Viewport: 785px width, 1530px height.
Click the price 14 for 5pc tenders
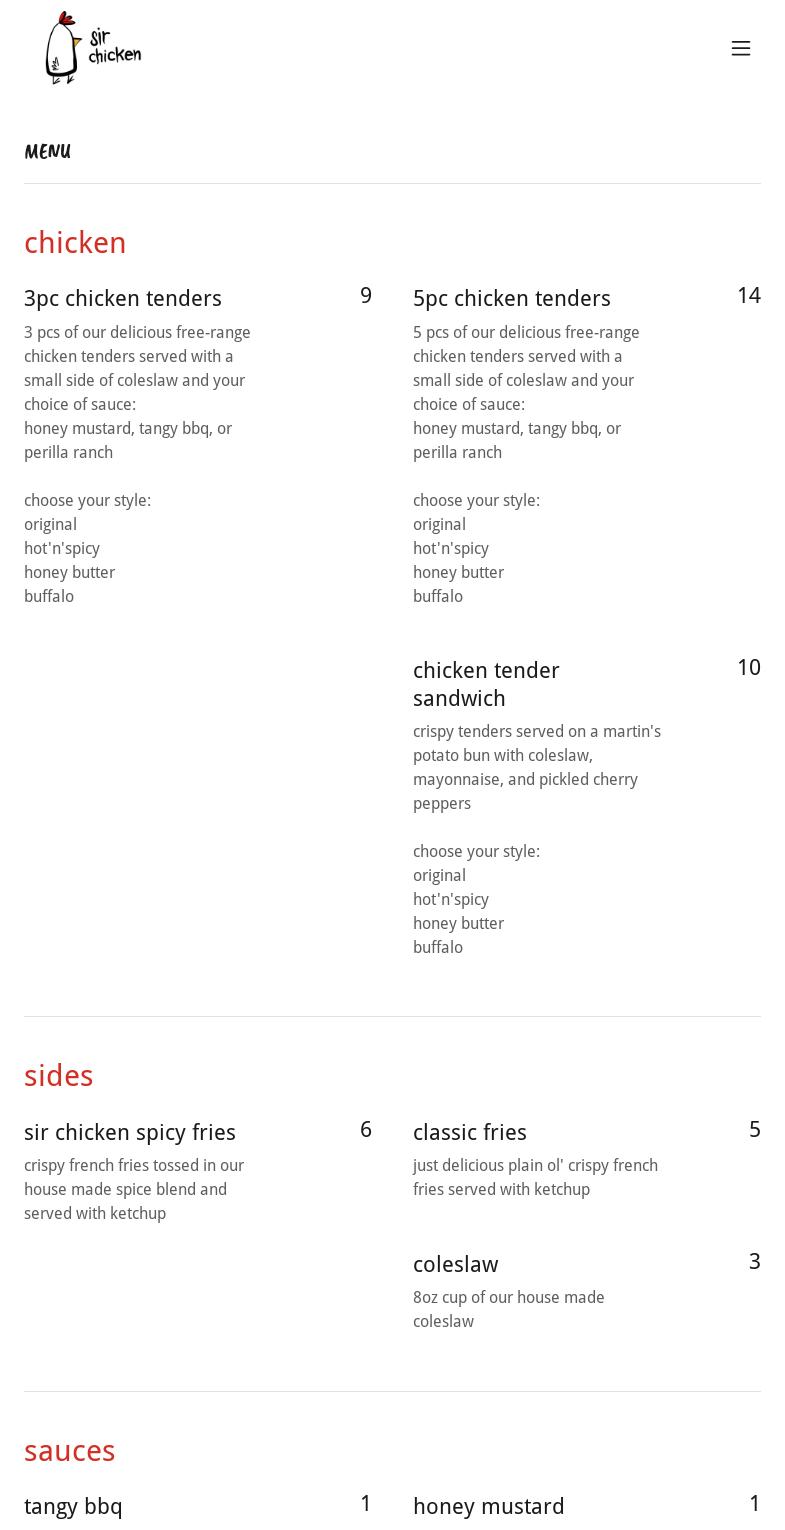pos(748,296)
